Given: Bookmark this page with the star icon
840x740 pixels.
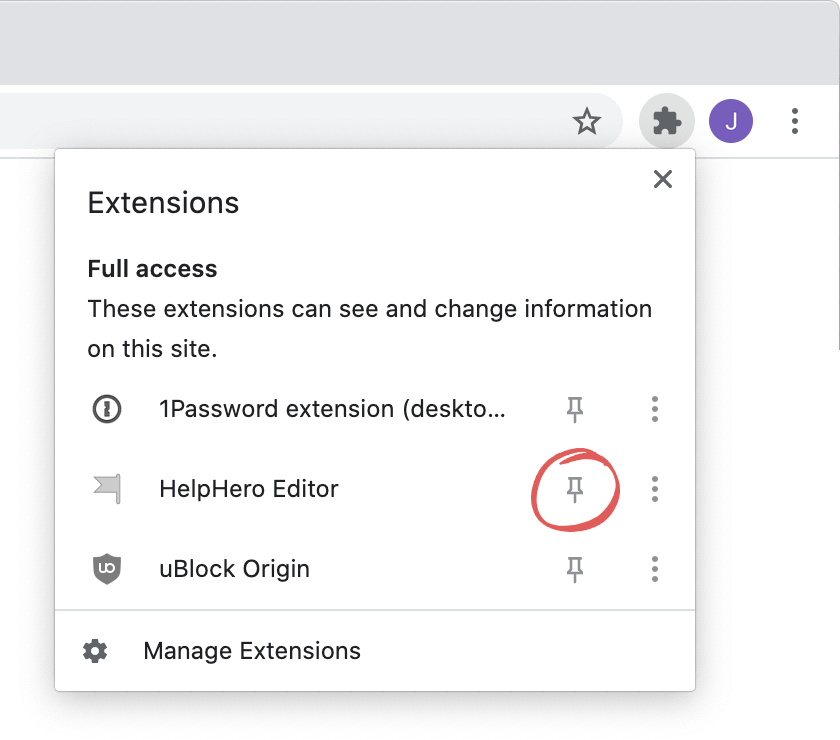Looking at the screenshot, I should 587,121.
